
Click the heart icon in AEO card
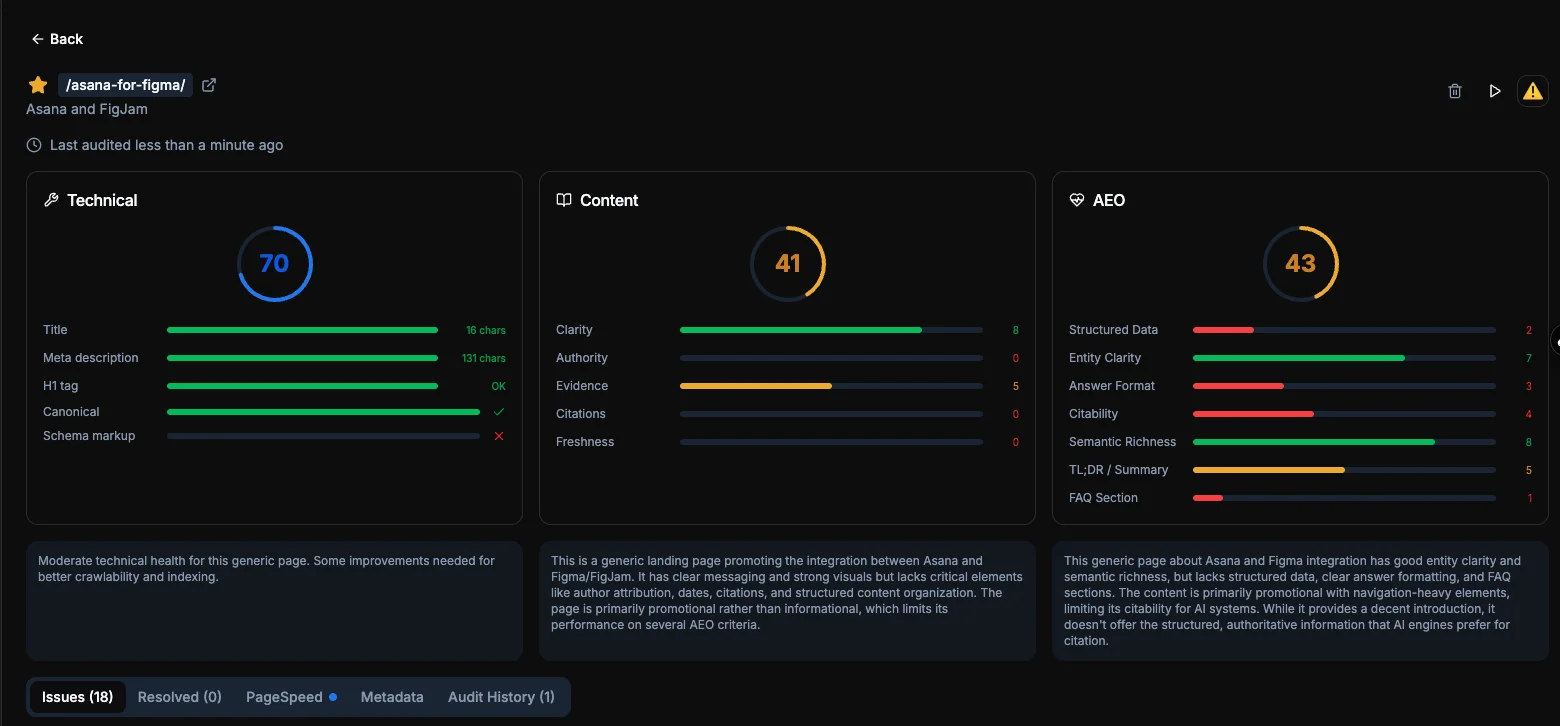tap(1077, 200)
